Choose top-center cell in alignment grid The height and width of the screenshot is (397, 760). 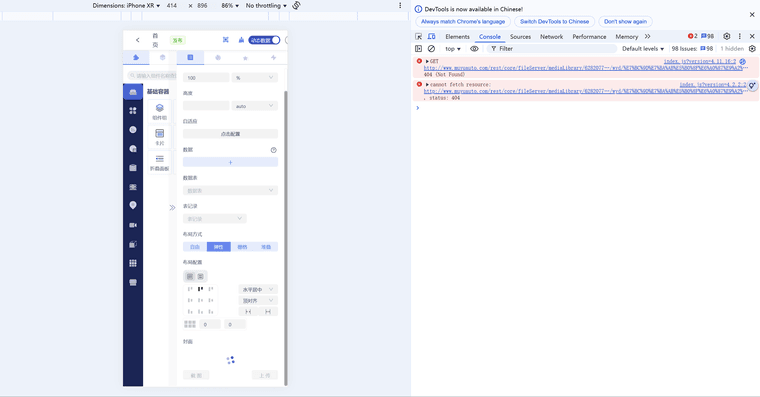click(200, 289)
